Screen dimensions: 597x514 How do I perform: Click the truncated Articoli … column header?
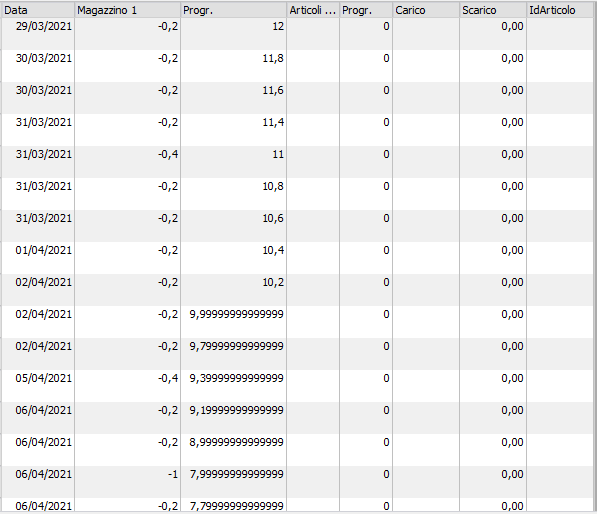313,10
